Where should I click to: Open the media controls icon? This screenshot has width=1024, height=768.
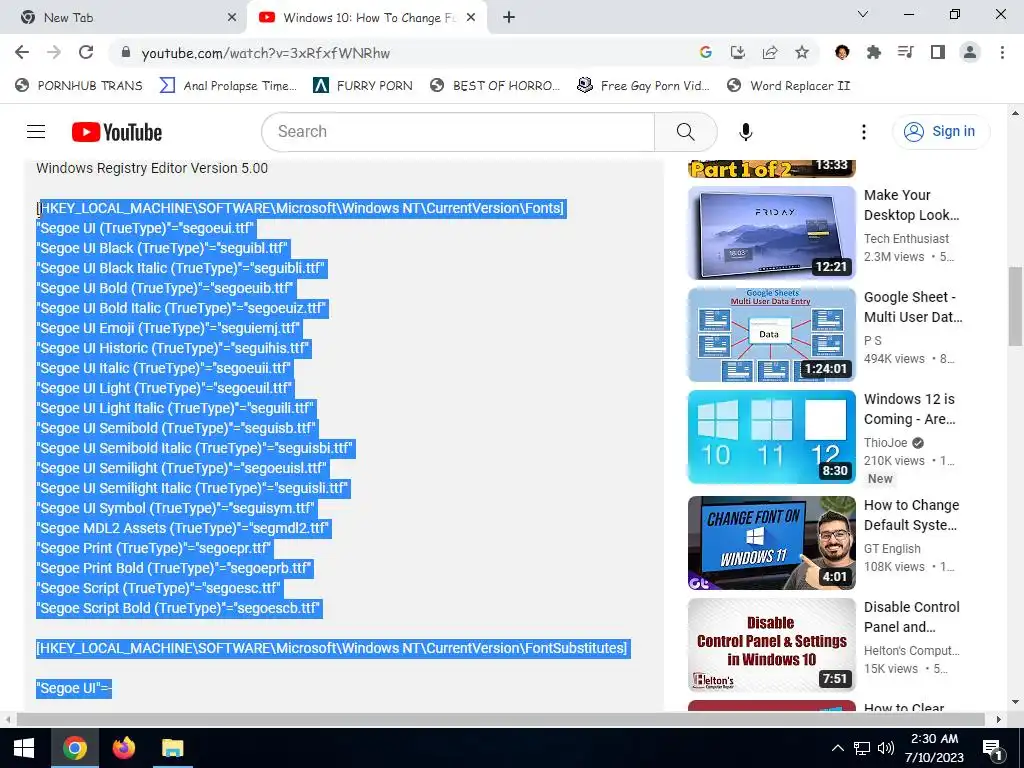tap(905, 52)
